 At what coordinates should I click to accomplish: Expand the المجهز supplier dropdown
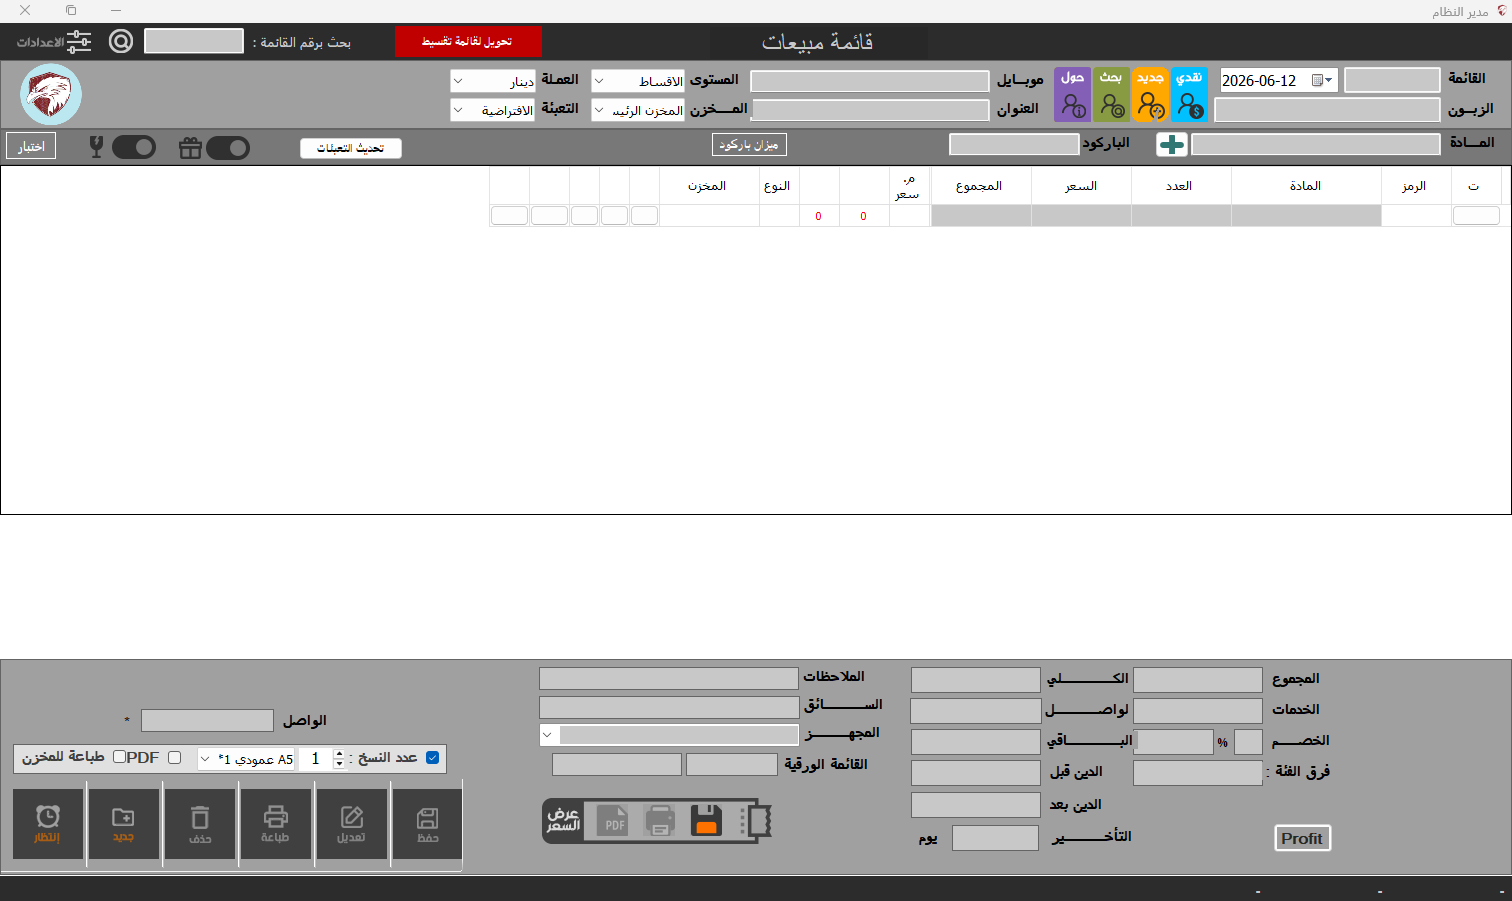point(548,735)
